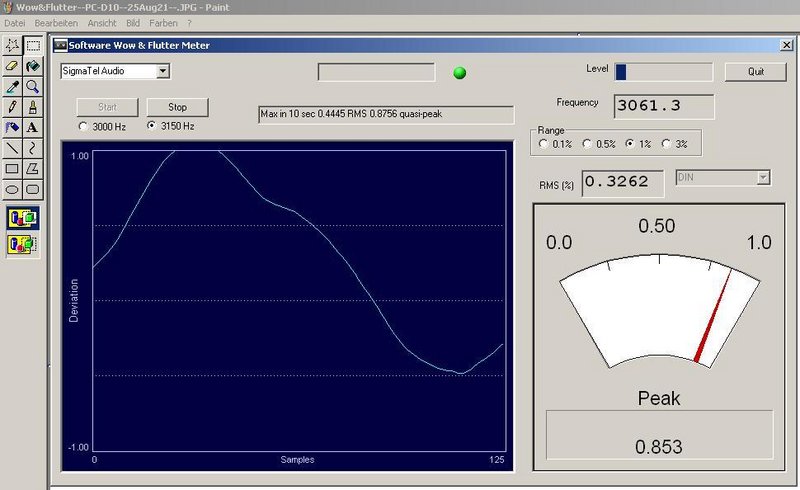Set Range to 3%
800x490 pixels.
tap(666, 144)
